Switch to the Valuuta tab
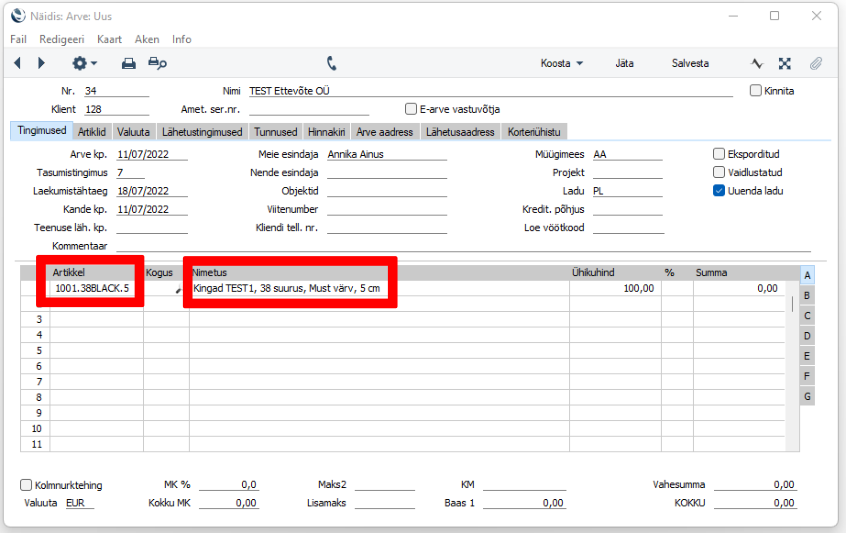 tap(133, 132)
